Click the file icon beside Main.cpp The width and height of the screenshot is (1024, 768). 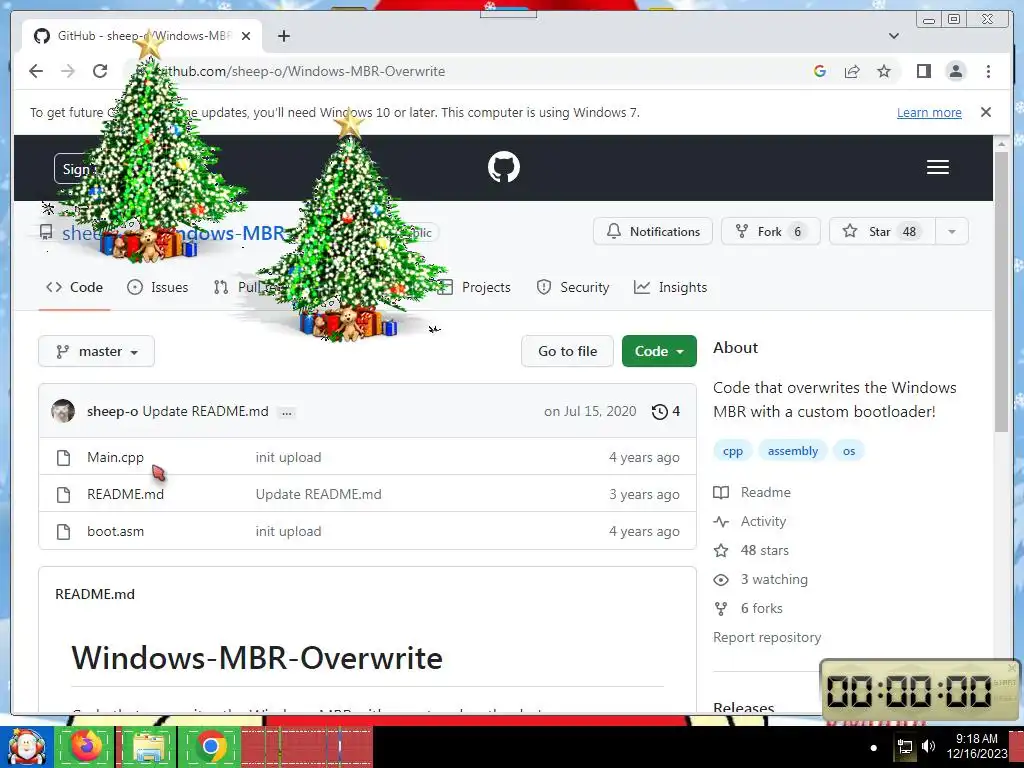[63, 458]
